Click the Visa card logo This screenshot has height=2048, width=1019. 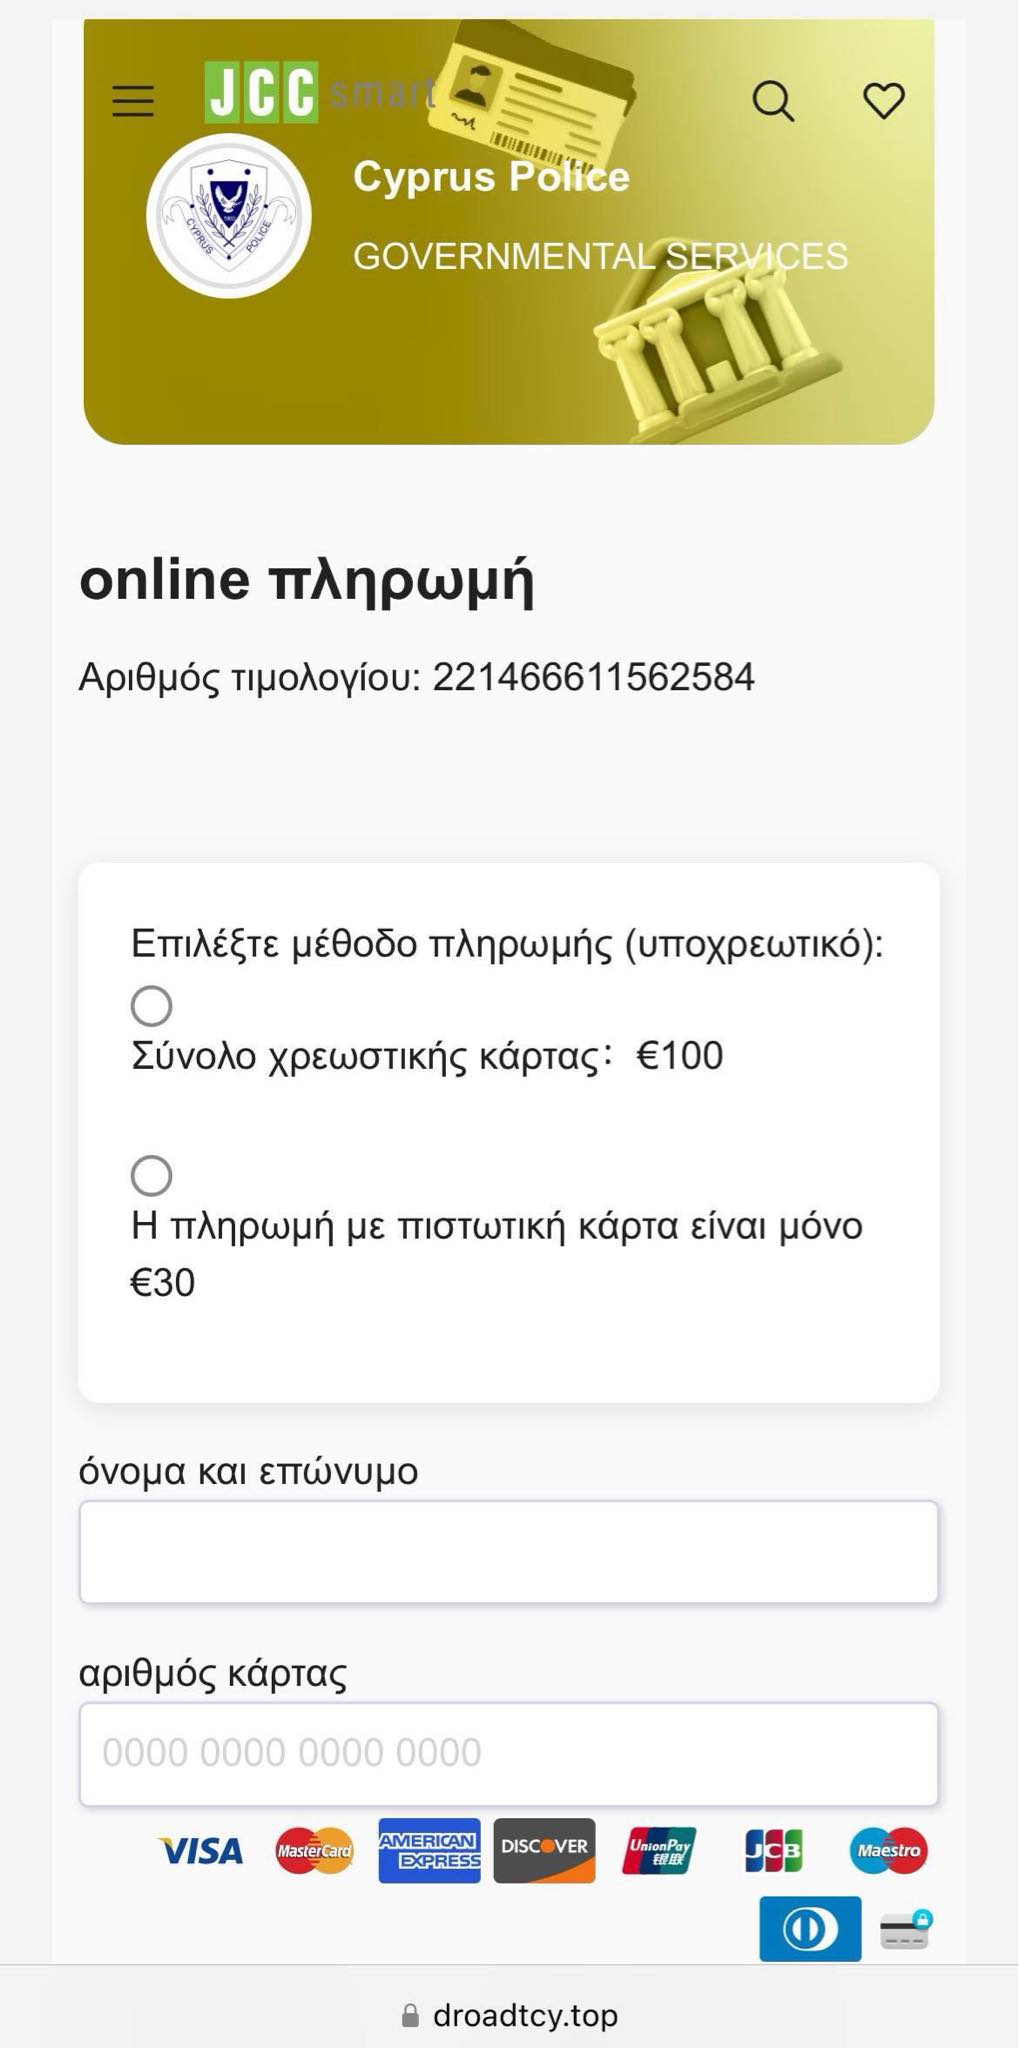tap(201, 1851)
